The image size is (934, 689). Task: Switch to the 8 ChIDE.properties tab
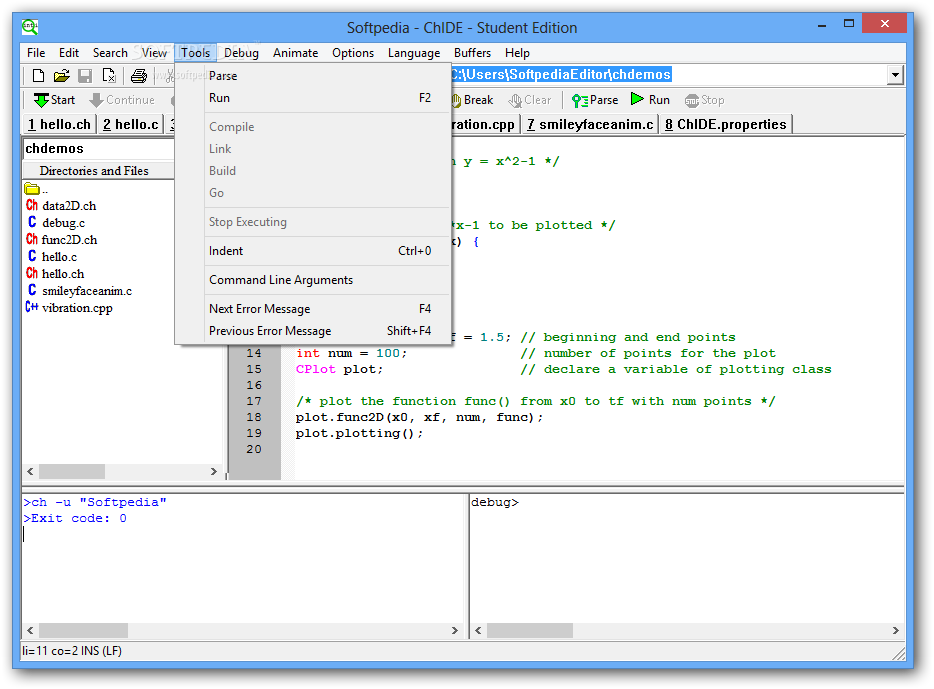[x=726, y=124]
